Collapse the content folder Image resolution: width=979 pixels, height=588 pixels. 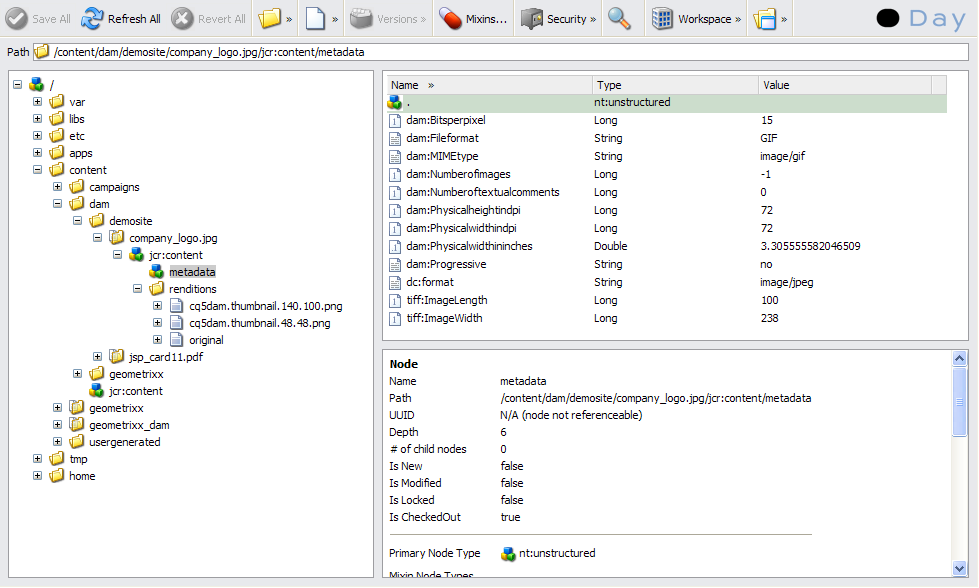point(37,169)
